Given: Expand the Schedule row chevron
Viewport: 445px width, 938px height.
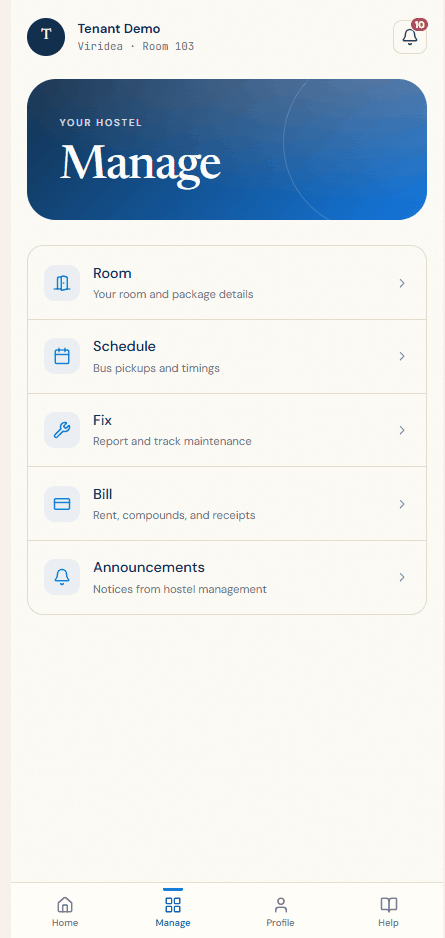Looking at the screenshot, I should [403, 357].
